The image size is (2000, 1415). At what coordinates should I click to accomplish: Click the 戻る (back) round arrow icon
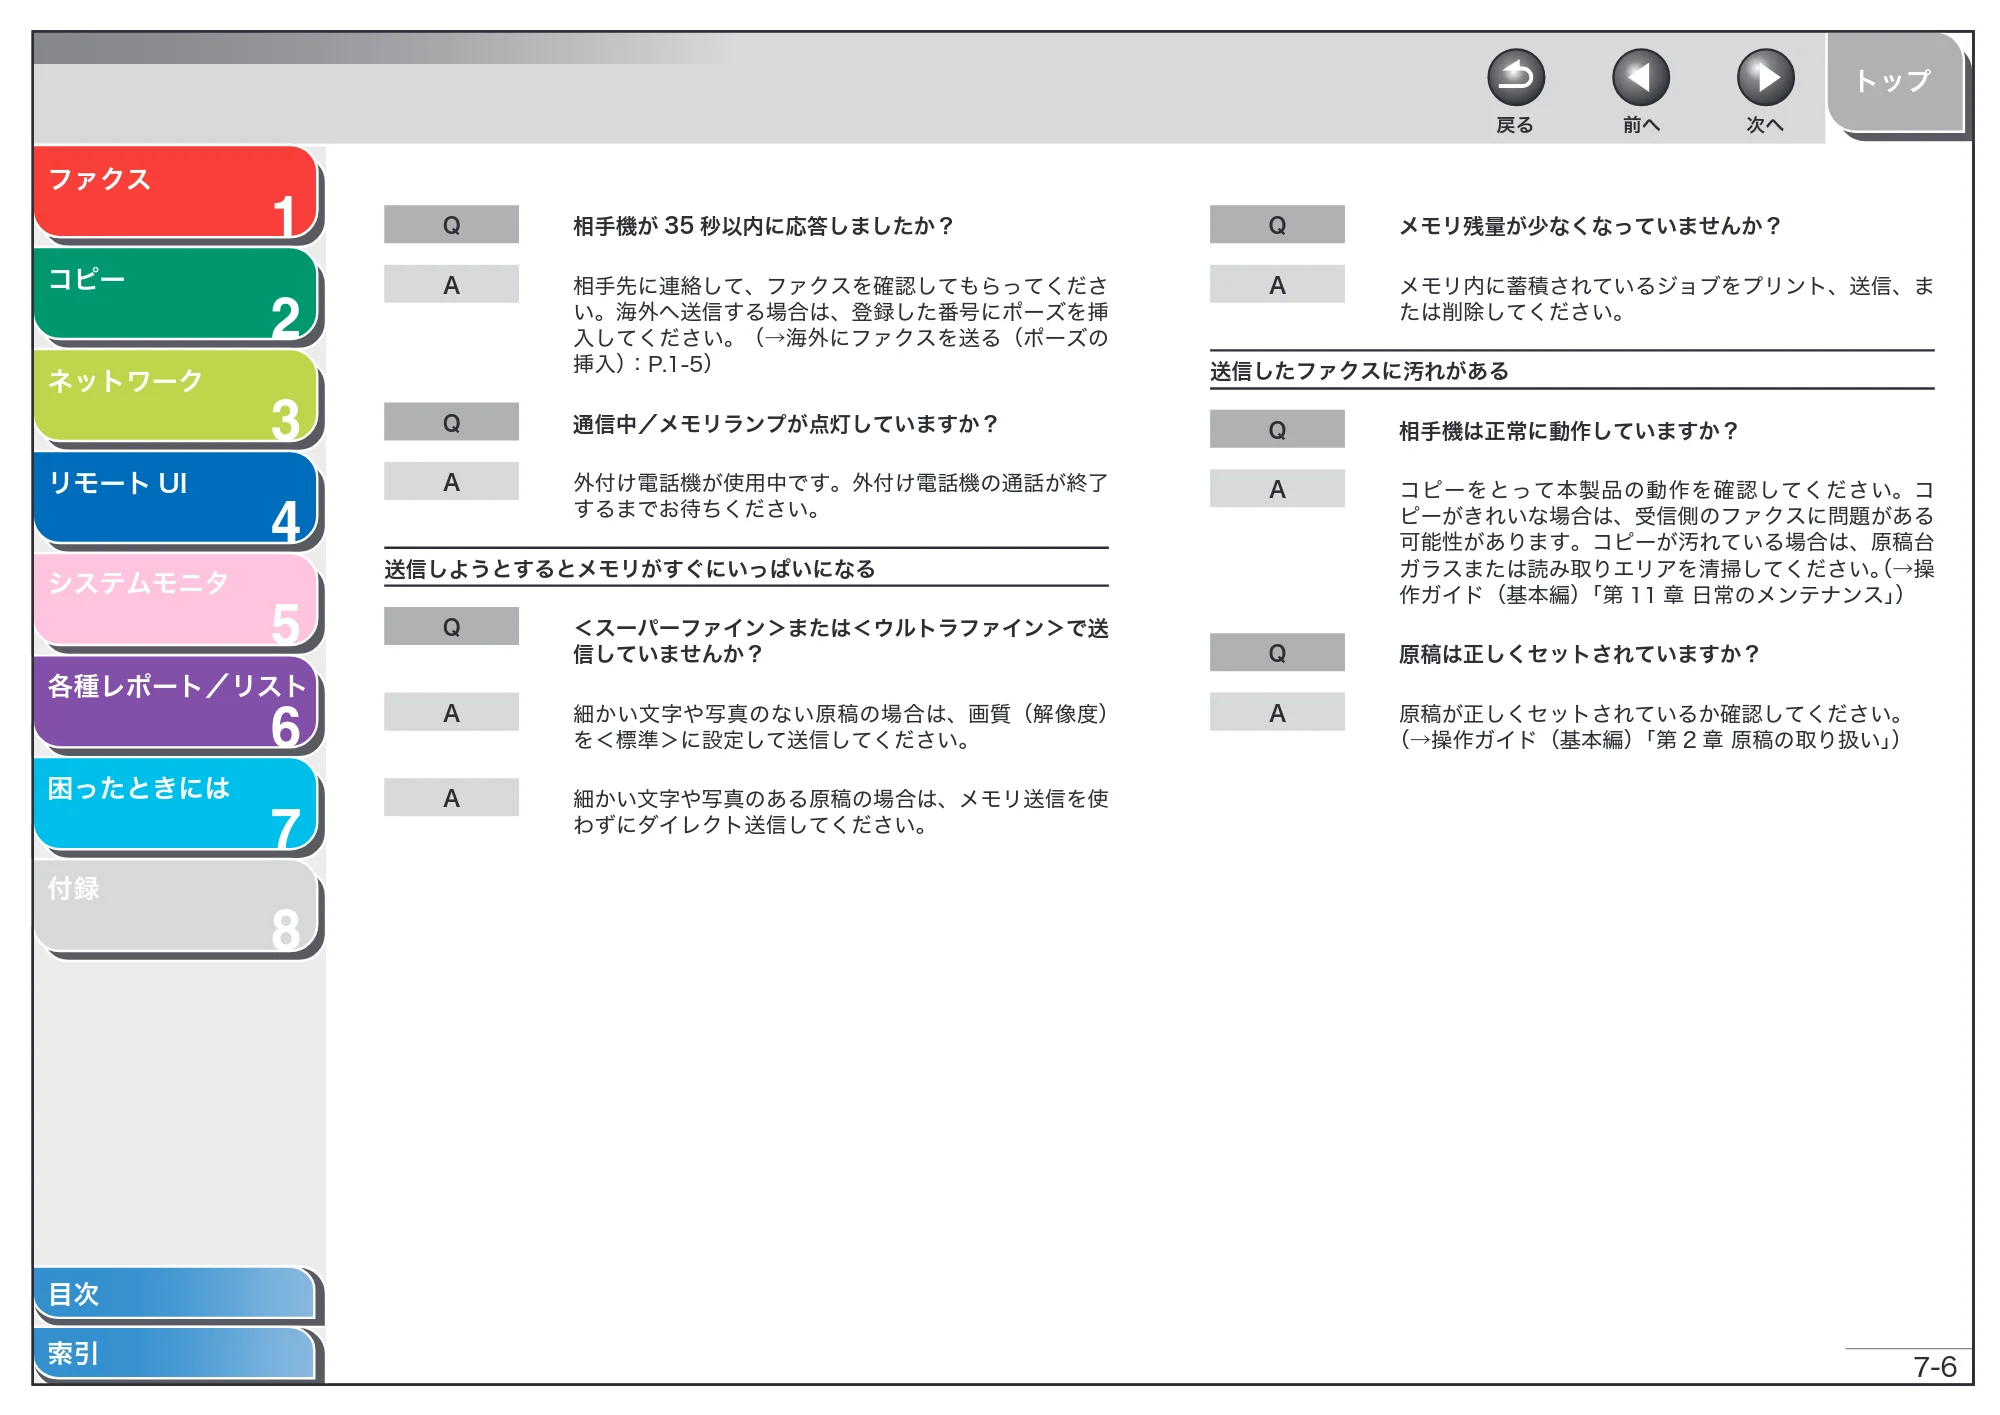(x=1515, y=78)
